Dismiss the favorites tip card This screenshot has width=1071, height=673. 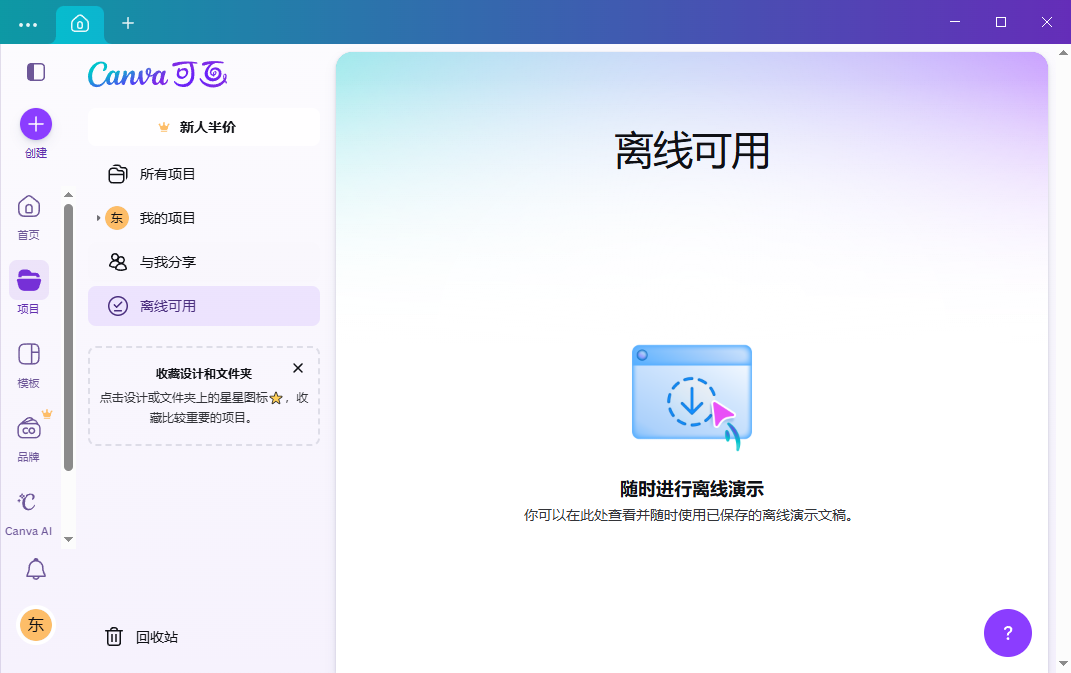298,368
